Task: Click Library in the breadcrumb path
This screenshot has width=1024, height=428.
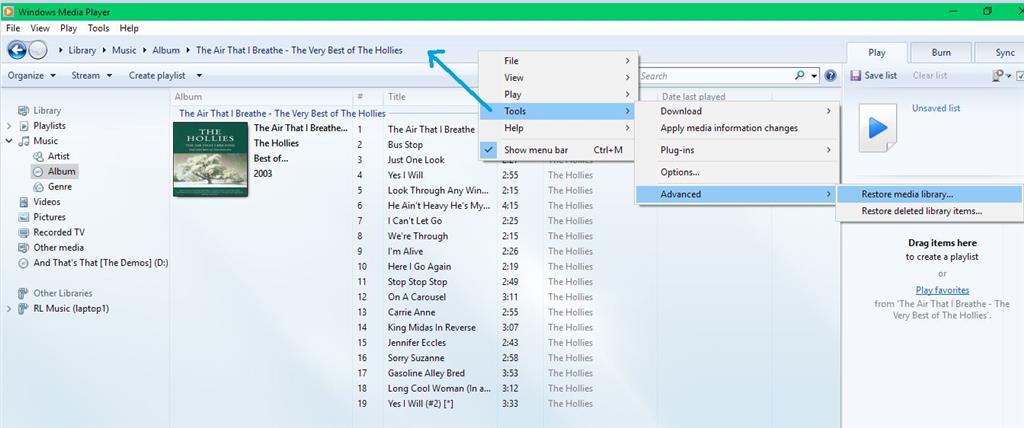Action: point(82,50)
